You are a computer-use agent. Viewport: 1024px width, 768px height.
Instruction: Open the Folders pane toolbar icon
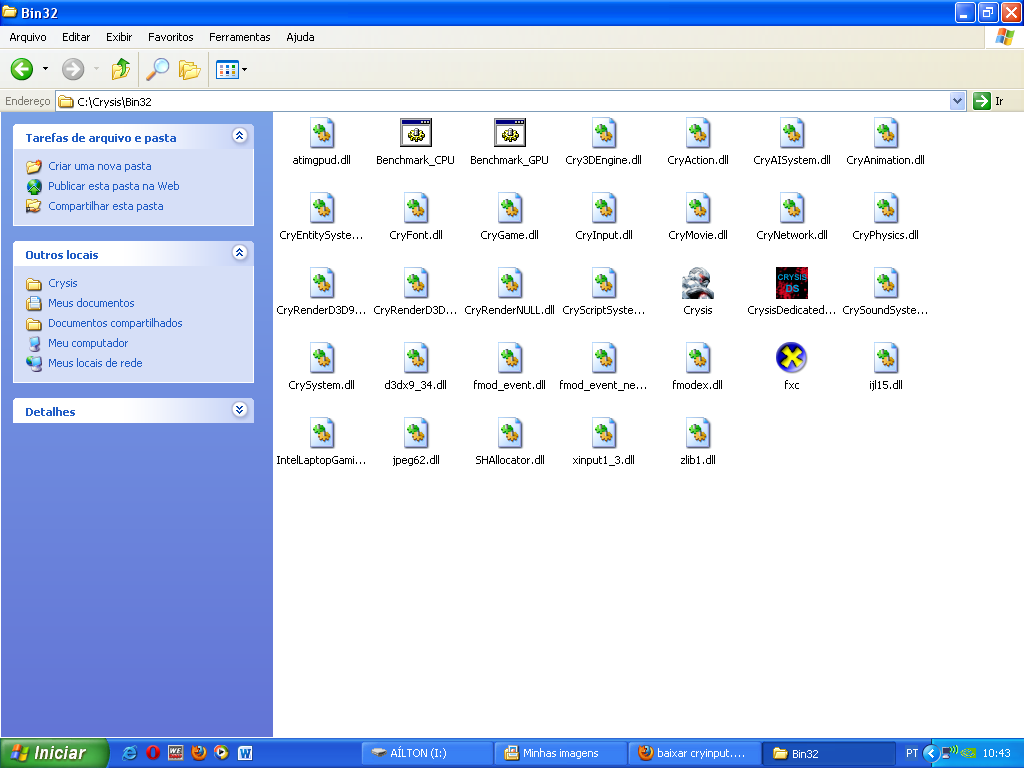click(x=189, y=69)
